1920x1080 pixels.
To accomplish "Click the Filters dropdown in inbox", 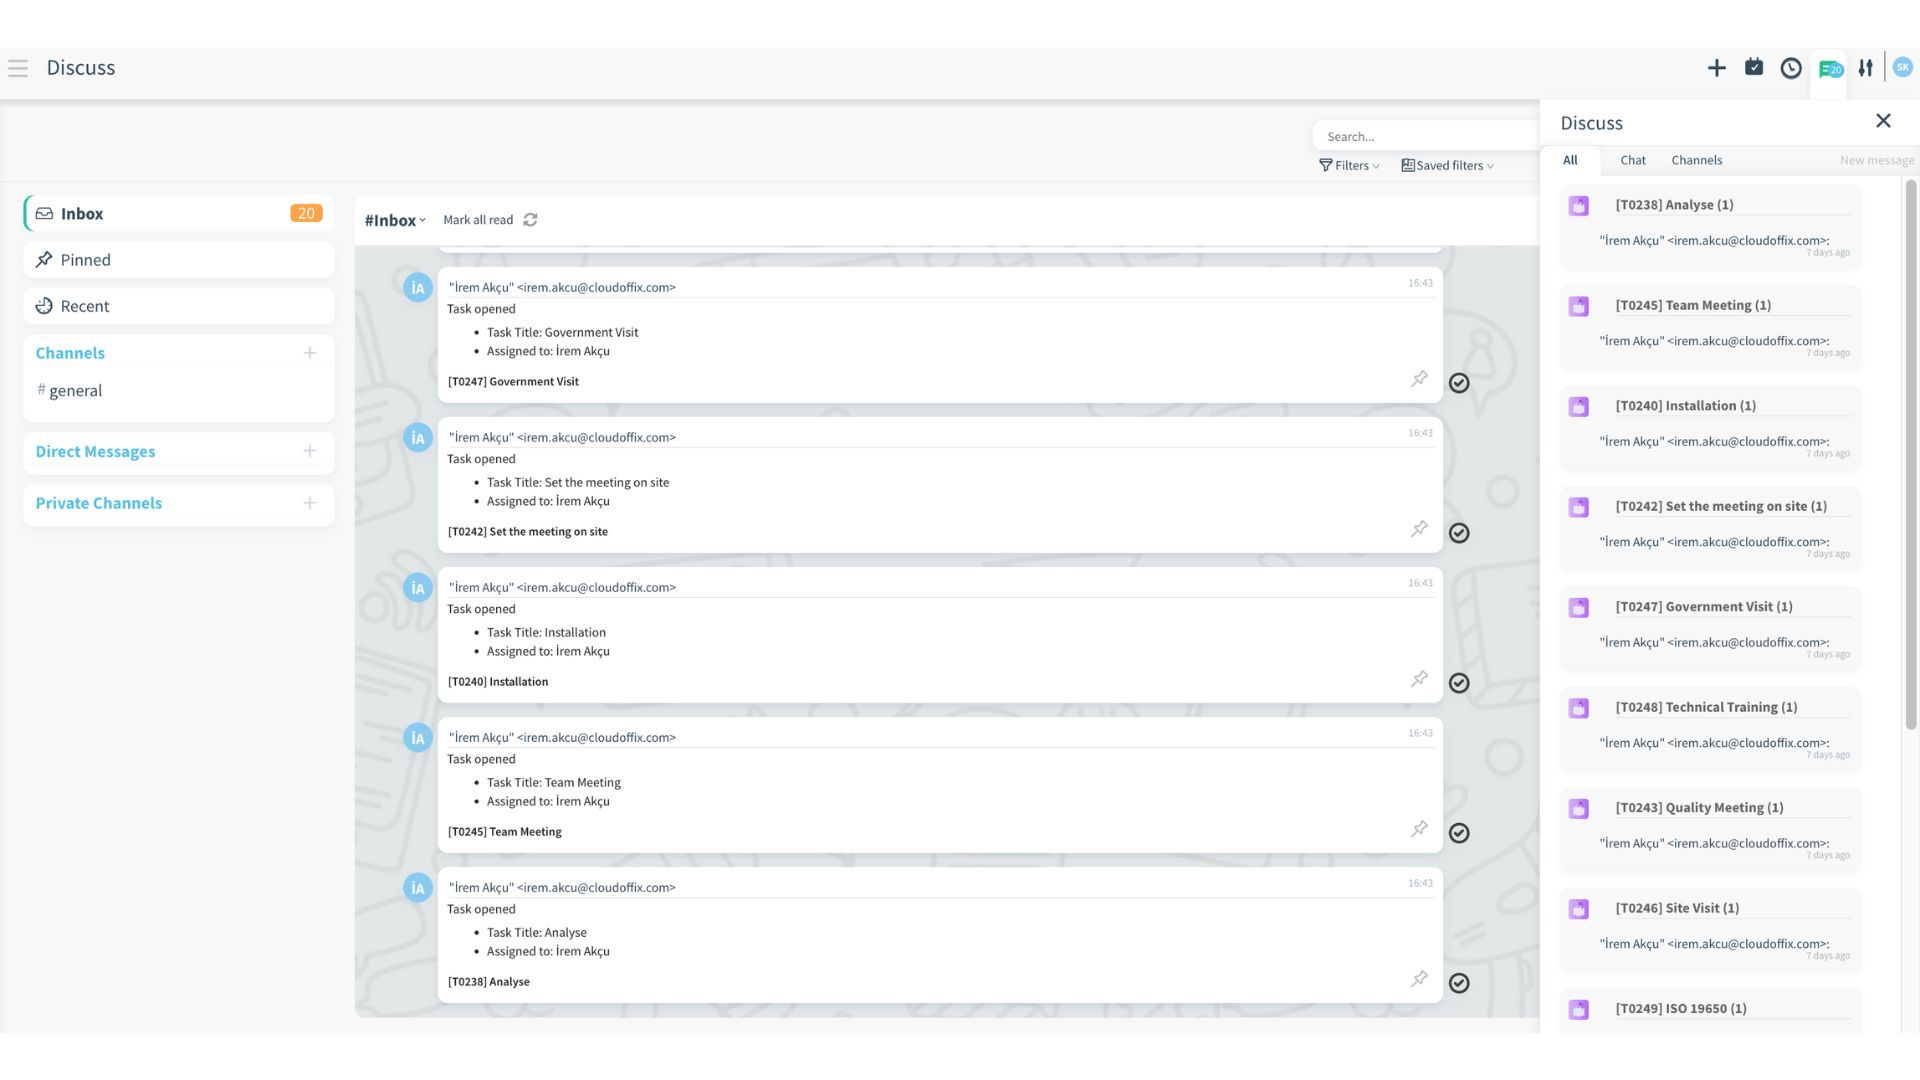I will point(1348,166).
